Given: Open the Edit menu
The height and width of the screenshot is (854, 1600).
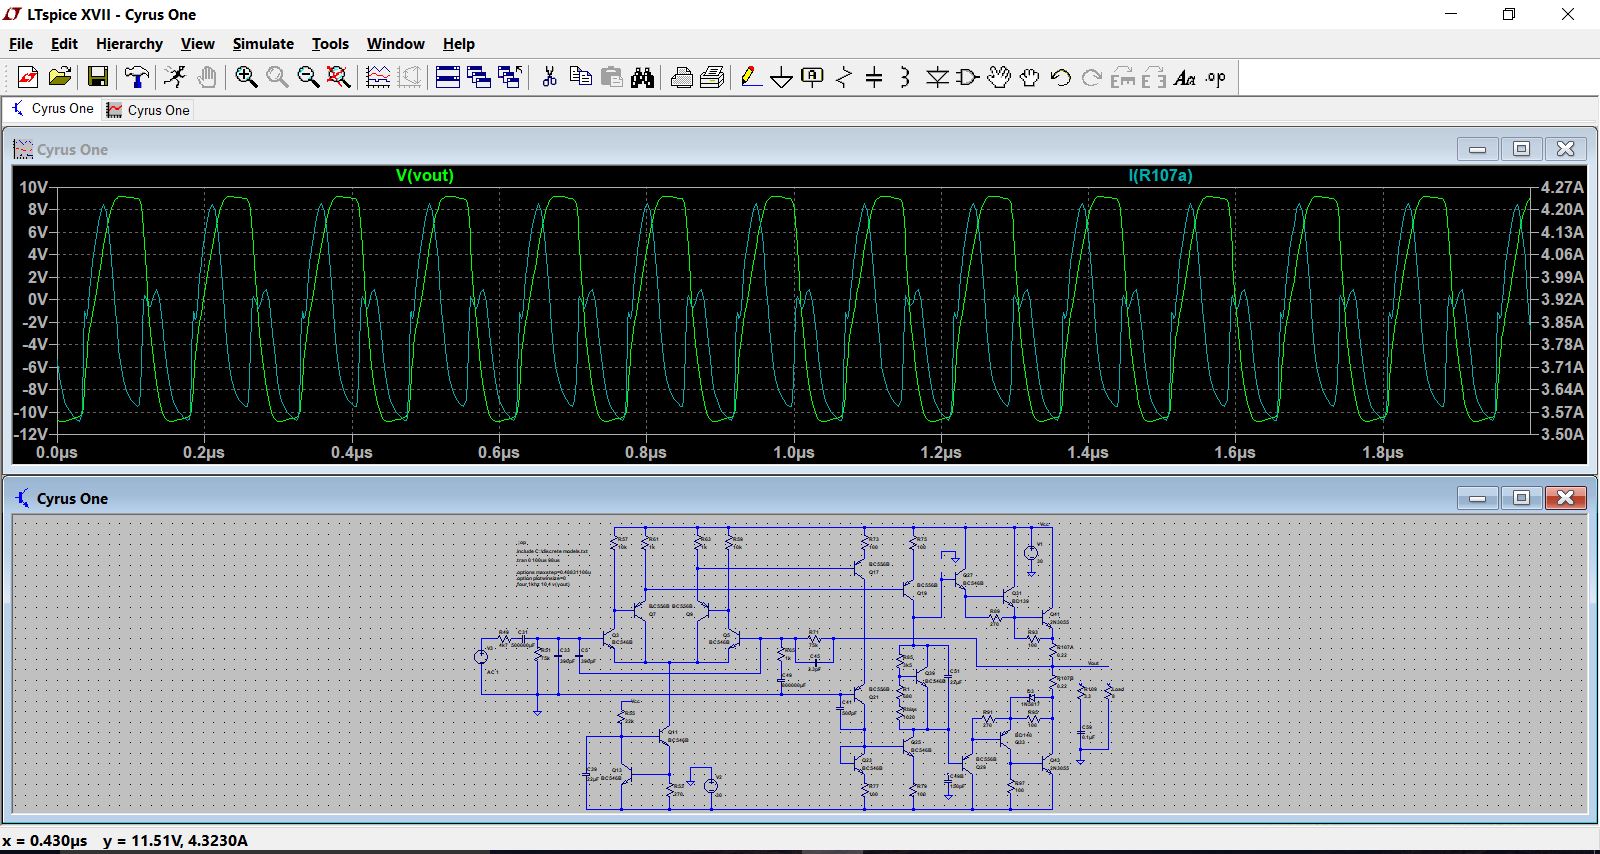Looking at the screenshot, I should pos(64,44).
